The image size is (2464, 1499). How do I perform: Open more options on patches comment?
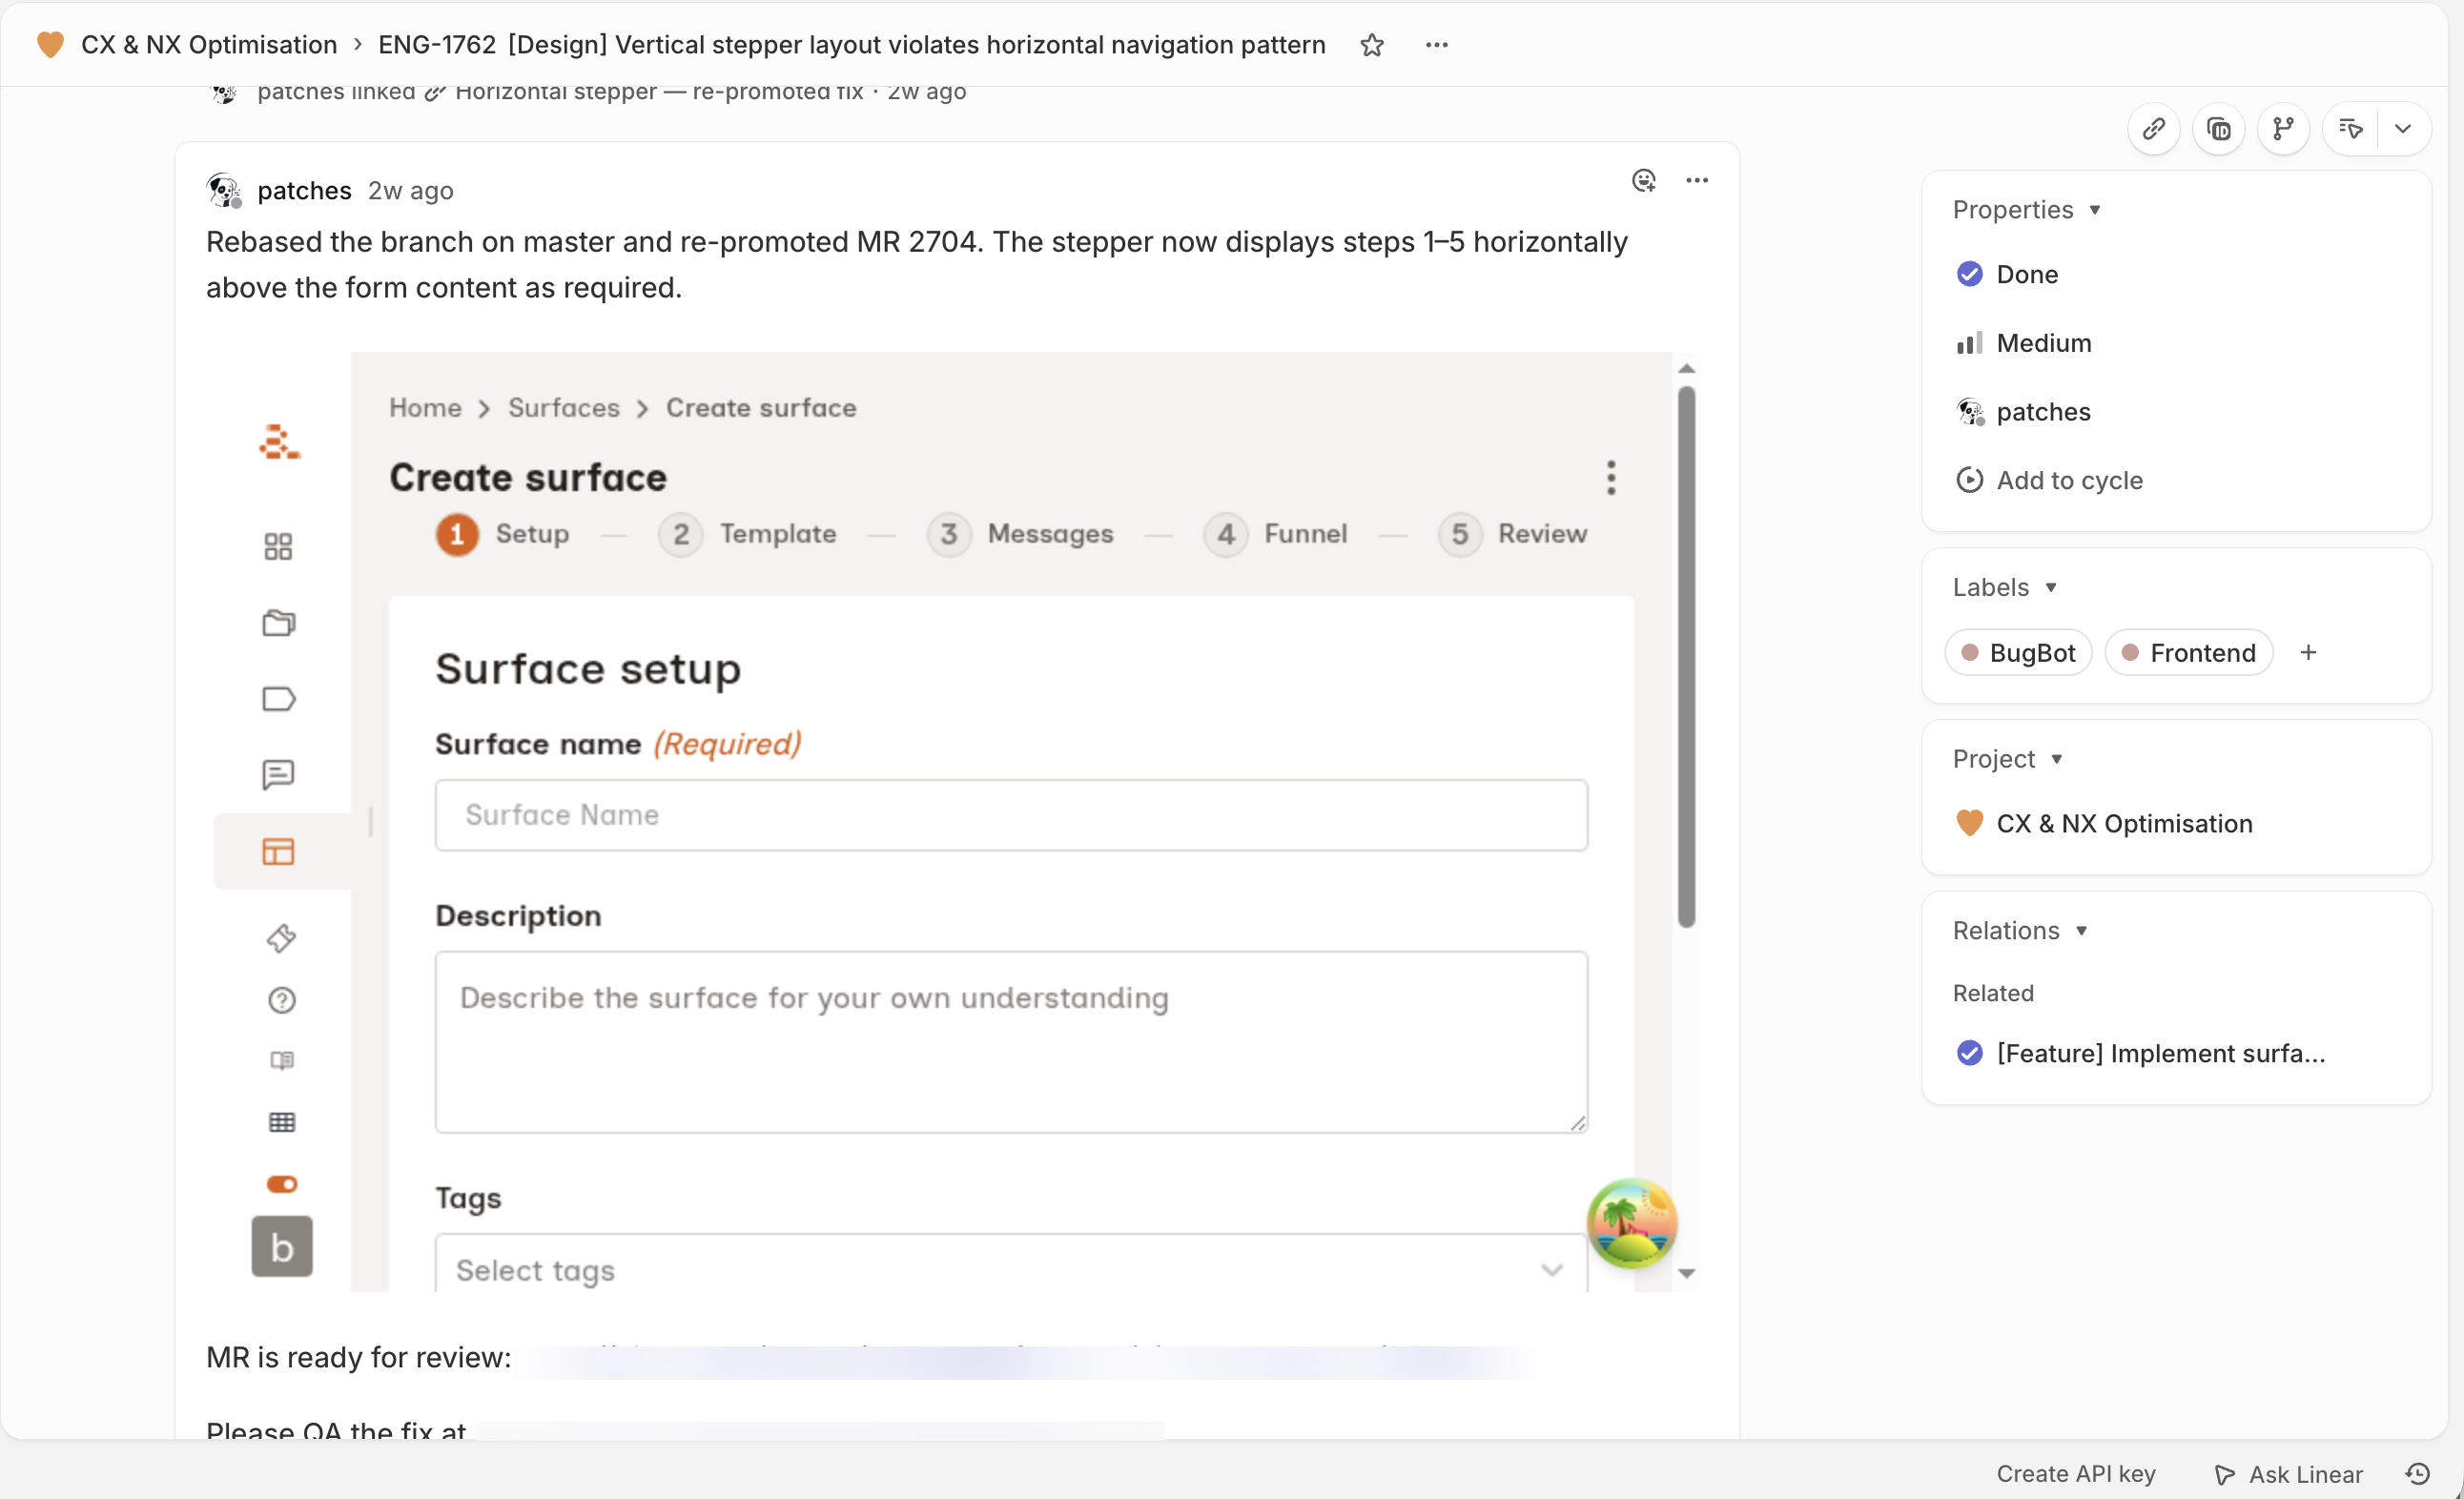(1697, 180)
